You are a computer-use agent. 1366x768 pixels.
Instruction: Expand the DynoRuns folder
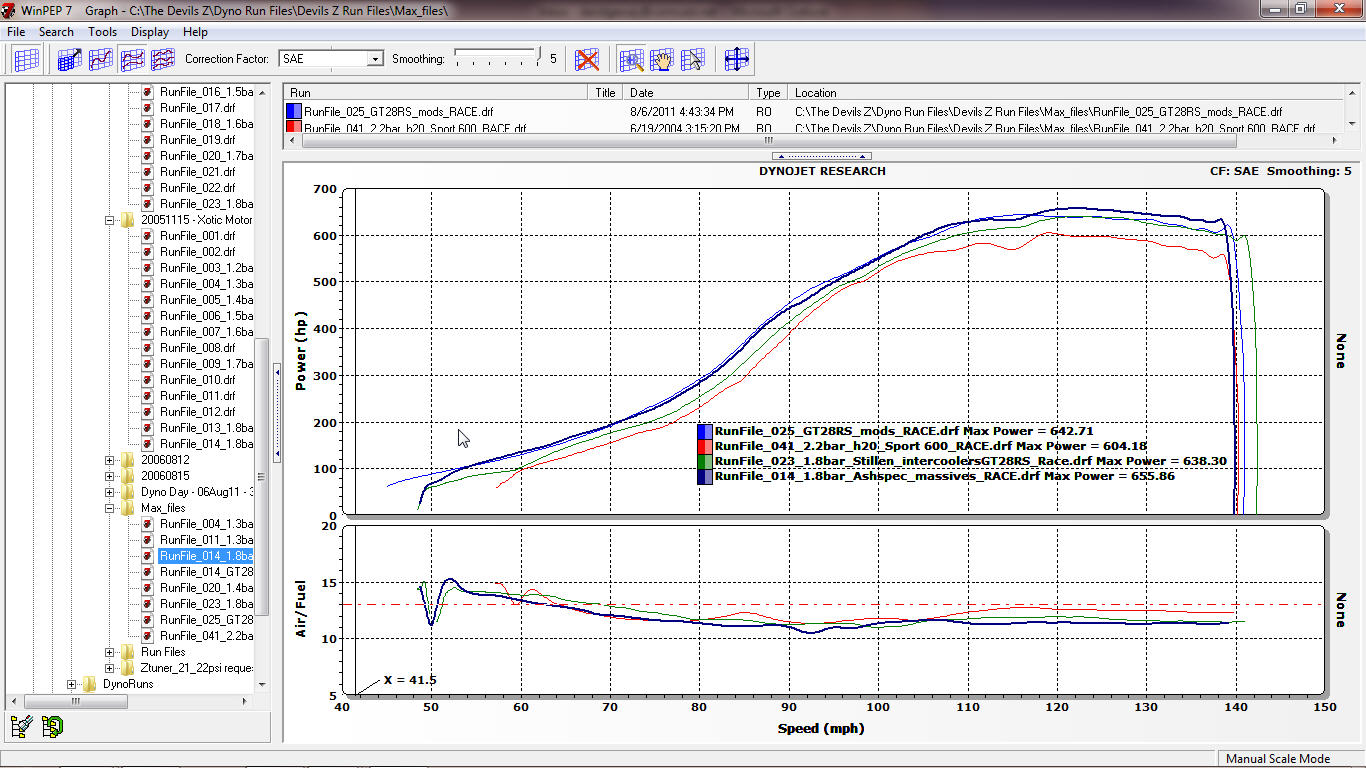click(x=72, y=684)
